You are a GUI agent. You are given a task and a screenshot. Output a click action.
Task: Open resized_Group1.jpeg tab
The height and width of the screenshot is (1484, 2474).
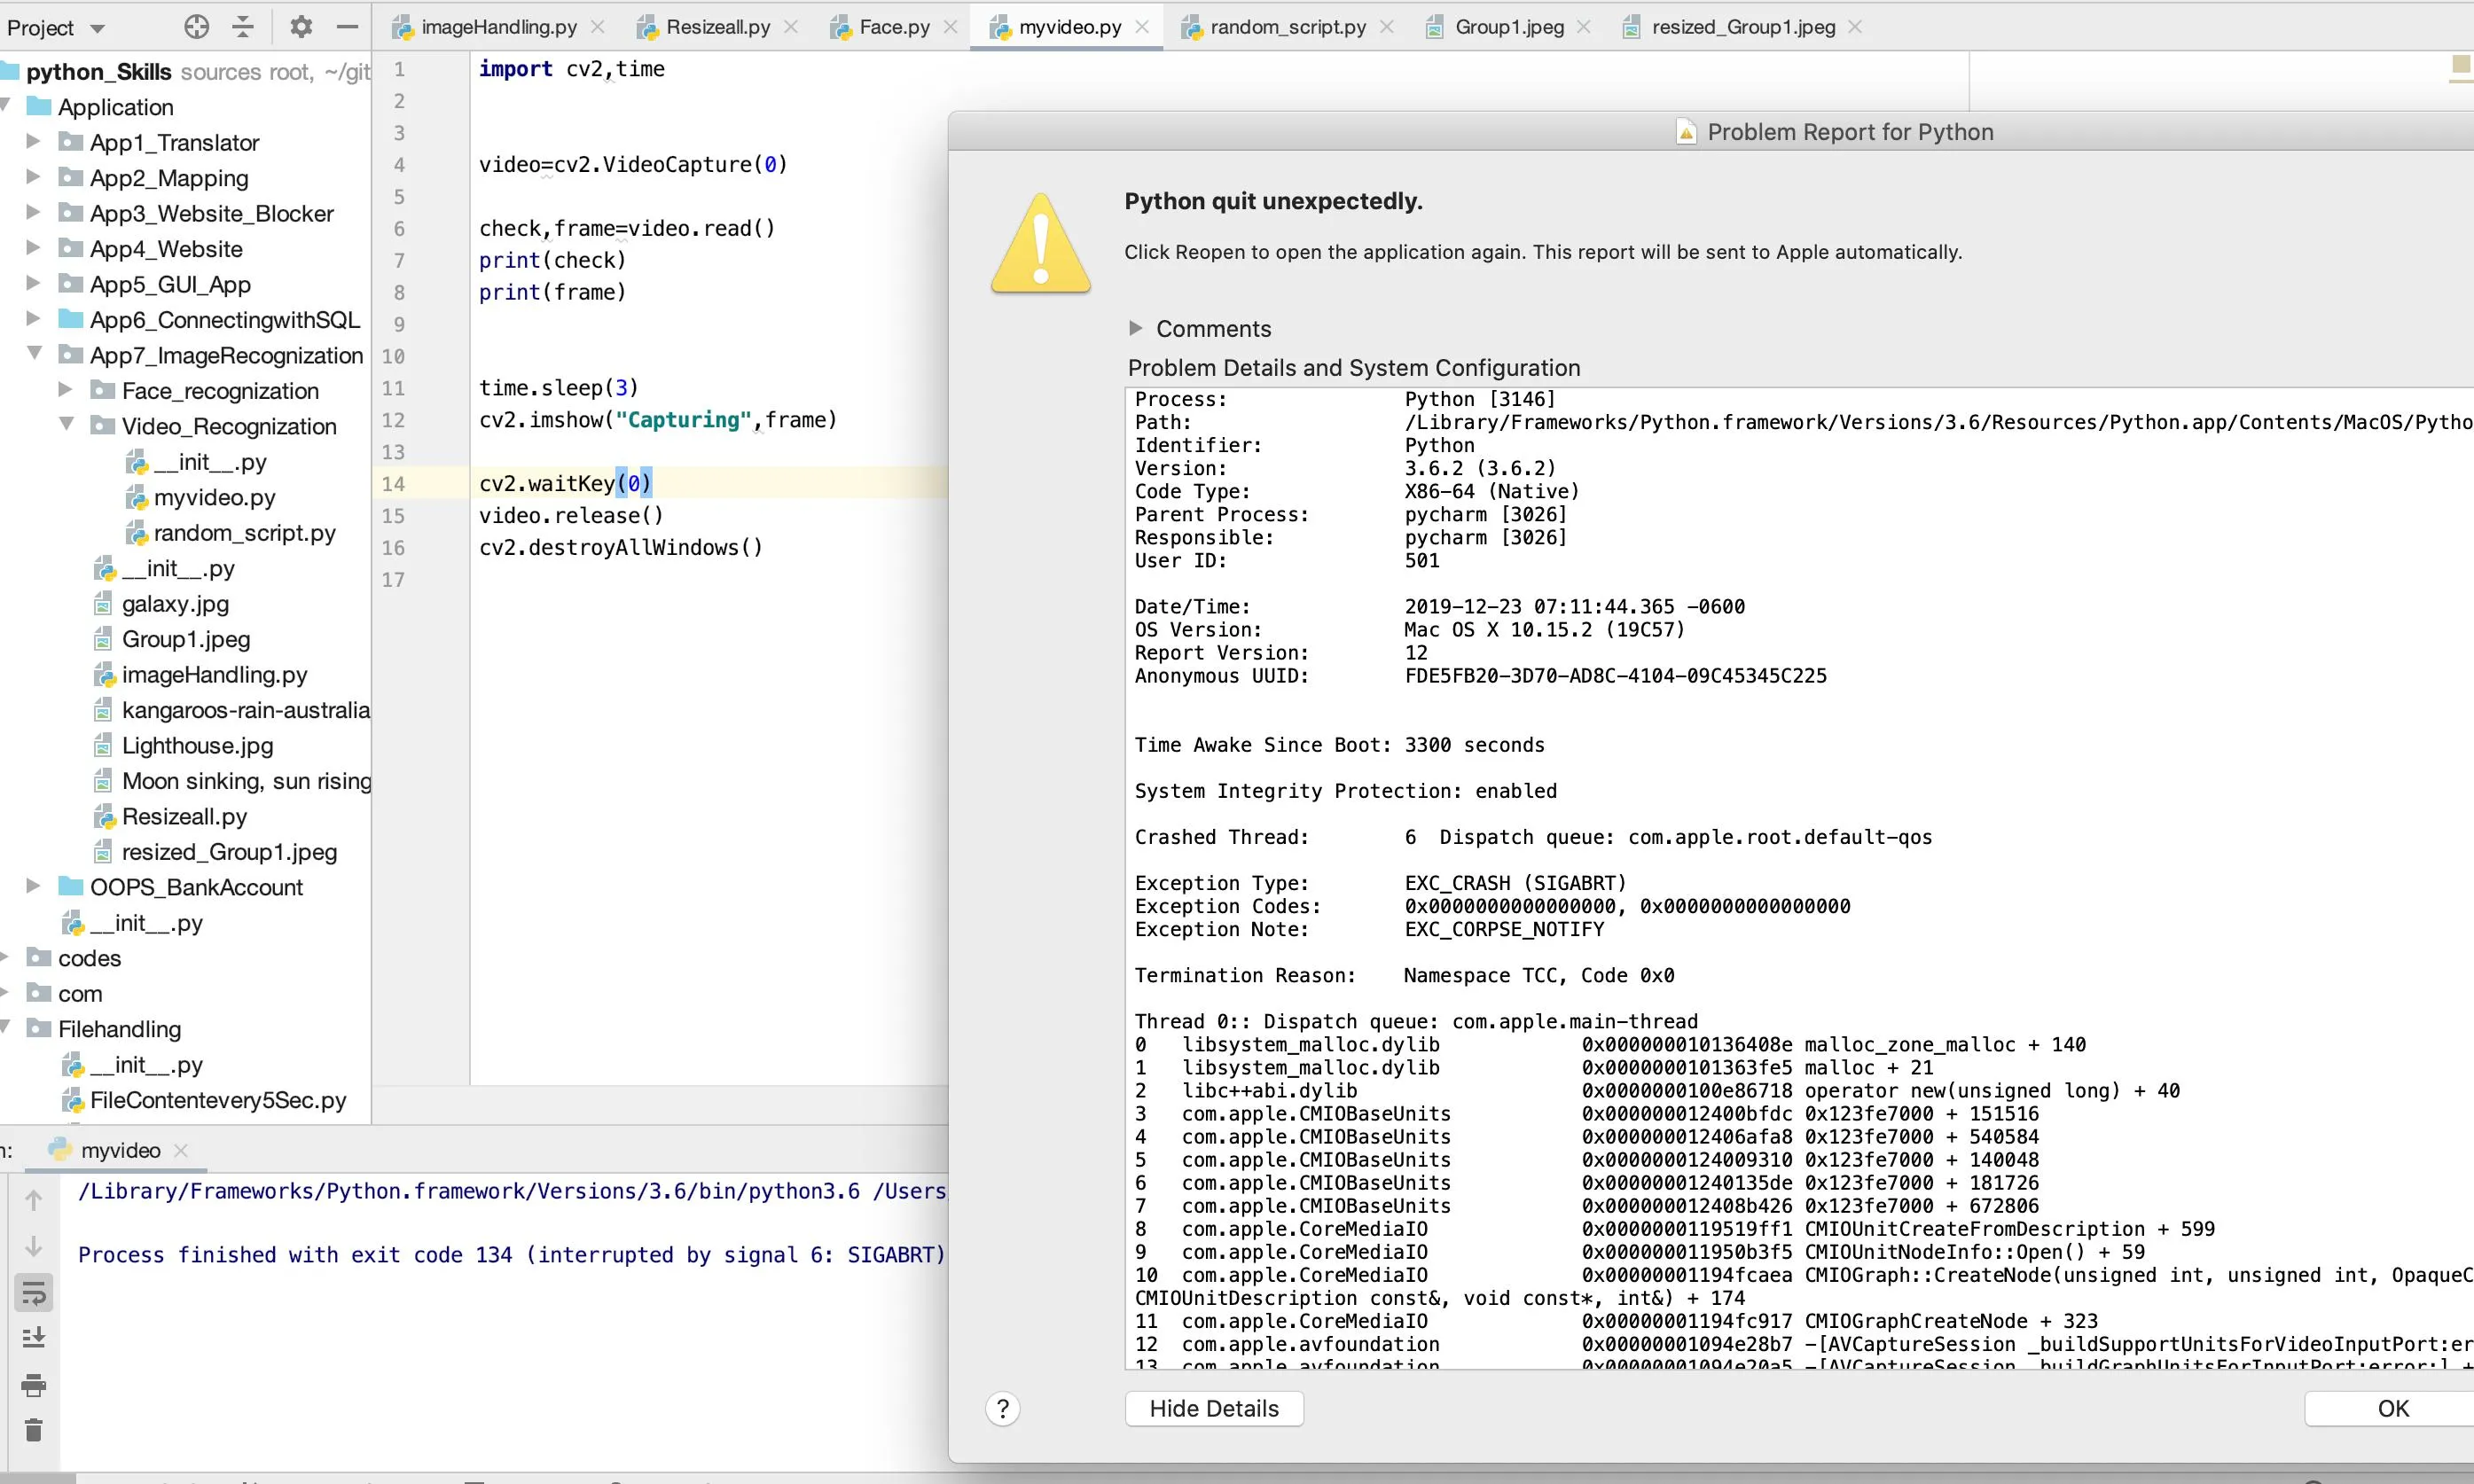click(1743, 27)
